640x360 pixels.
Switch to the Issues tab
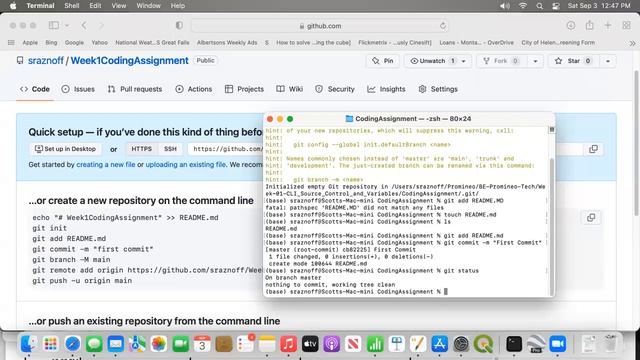(x=78, y=89)
